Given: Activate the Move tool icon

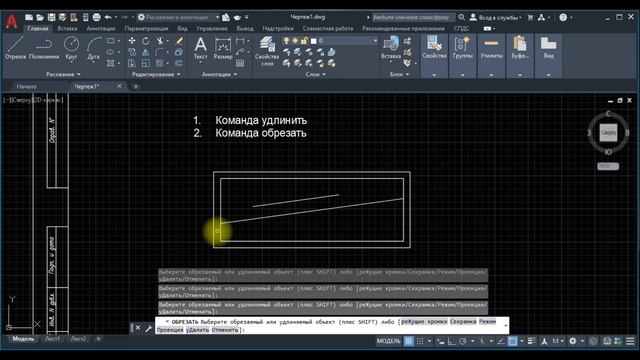Looking at the screenshot, I should 132,41.
